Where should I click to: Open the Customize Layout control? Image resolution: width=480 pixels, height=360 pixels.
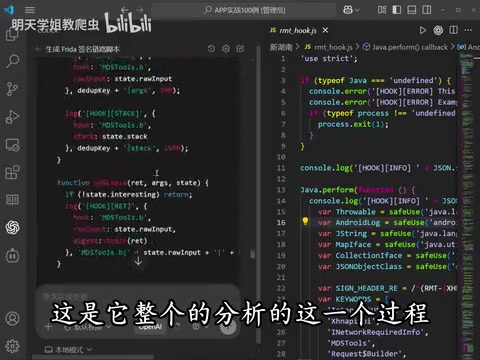click(x=382, y=10)
